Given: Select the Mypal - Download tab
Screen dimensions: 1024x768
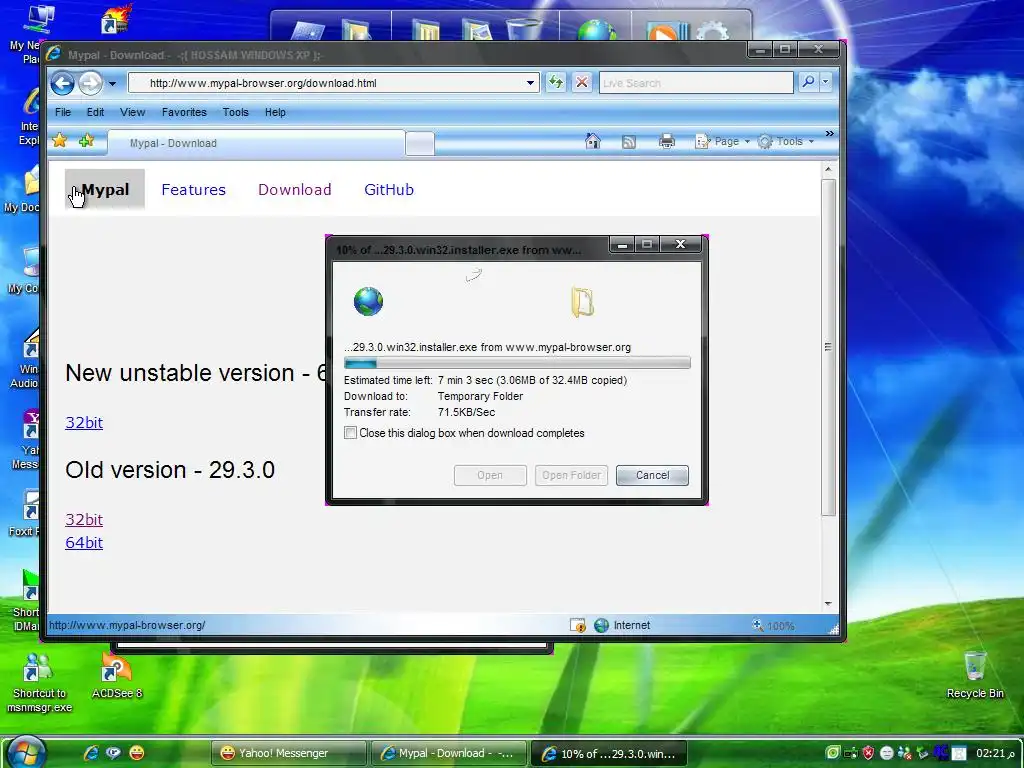Looking at the screenshot, I should (x=256, y=143).
